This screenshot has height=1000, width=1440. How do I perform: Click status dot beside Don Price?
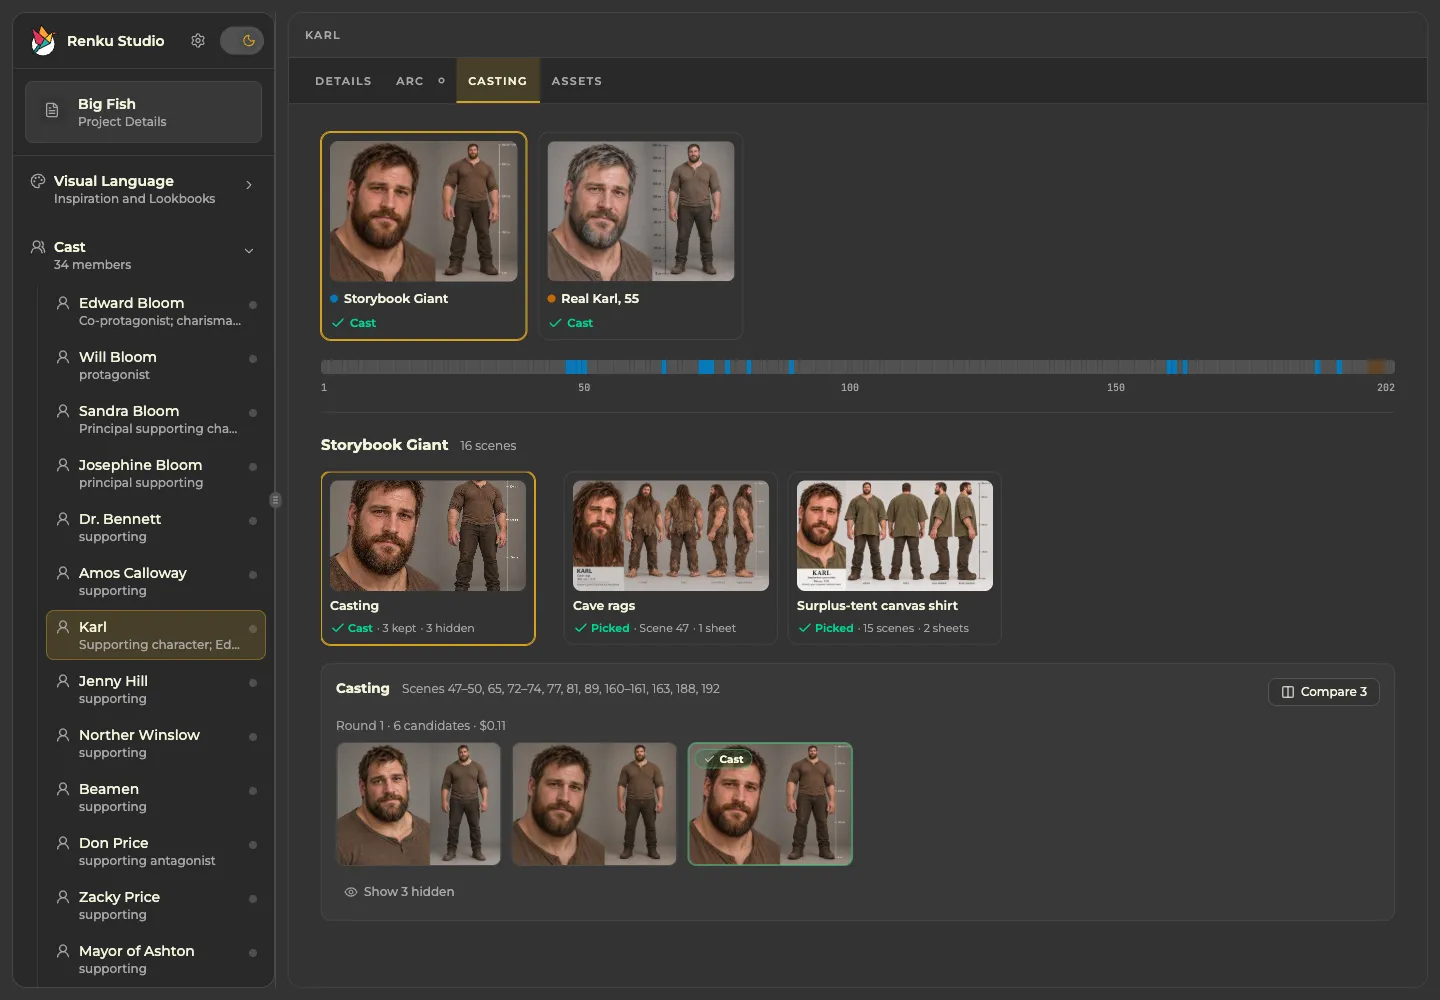click(253, 845)
